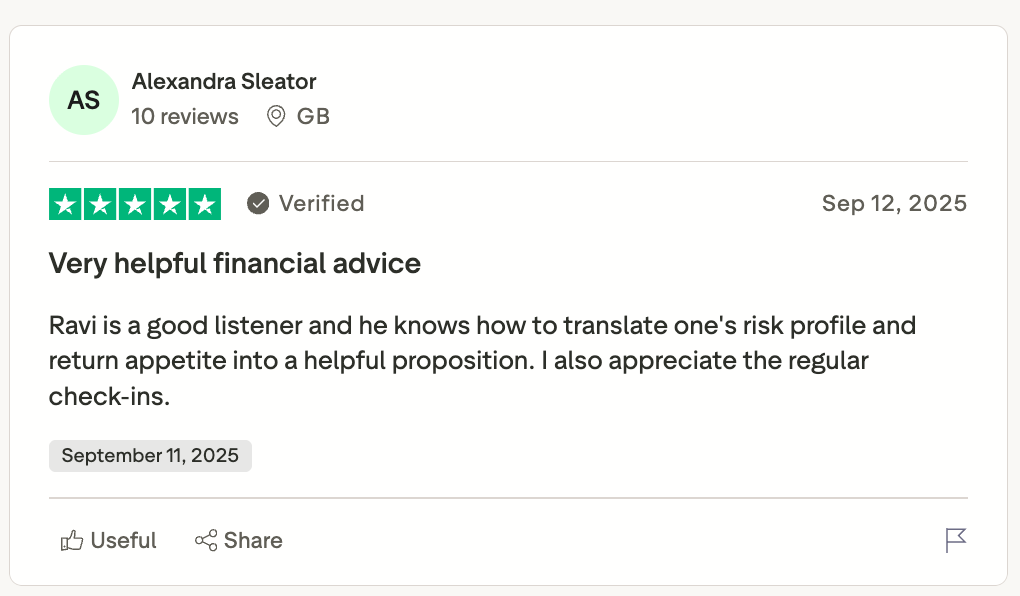Click the review body text about Ravi

click(x=482, y=360)
